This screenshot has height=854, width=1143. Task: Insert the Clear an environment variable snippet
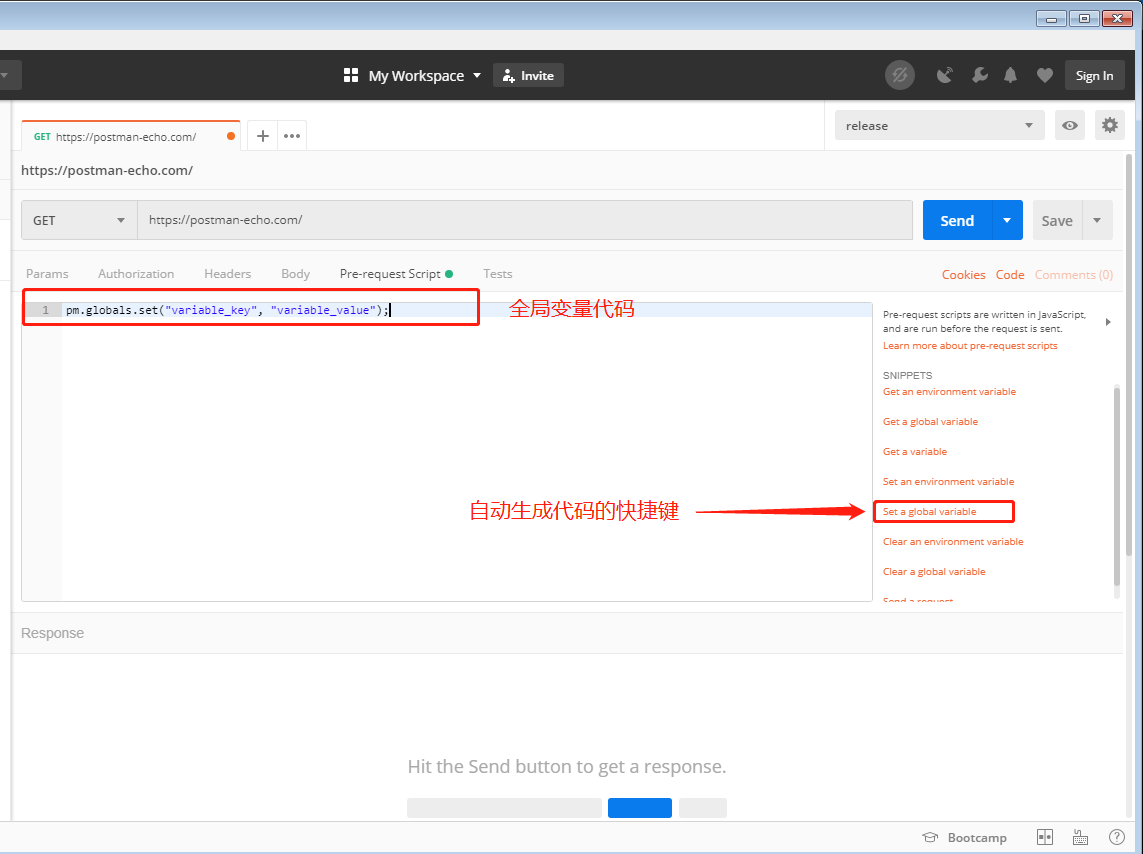(x=953, y=541)
